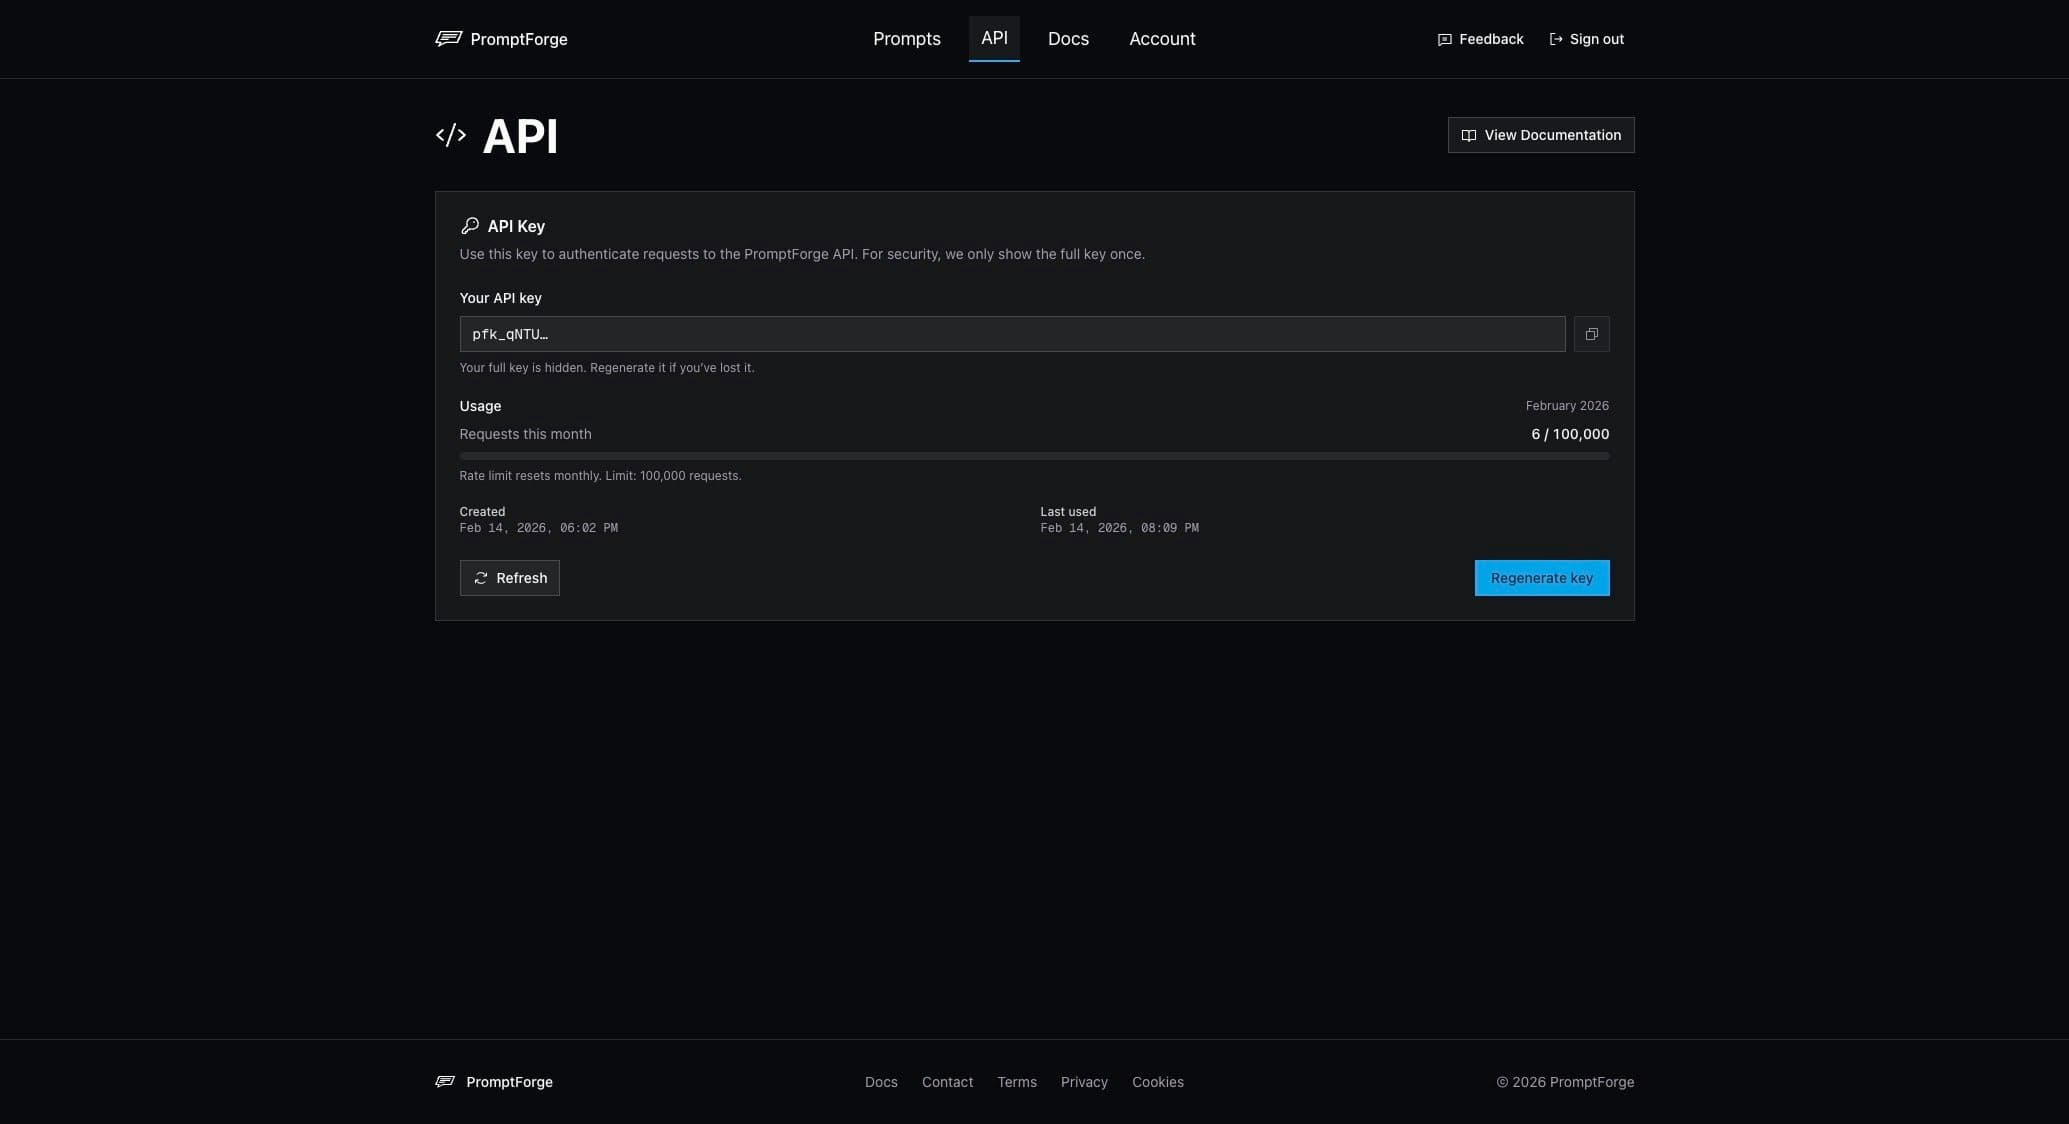Click the View Documentation button
The image size is (2069, 1124).
(x=1540, y=135)
